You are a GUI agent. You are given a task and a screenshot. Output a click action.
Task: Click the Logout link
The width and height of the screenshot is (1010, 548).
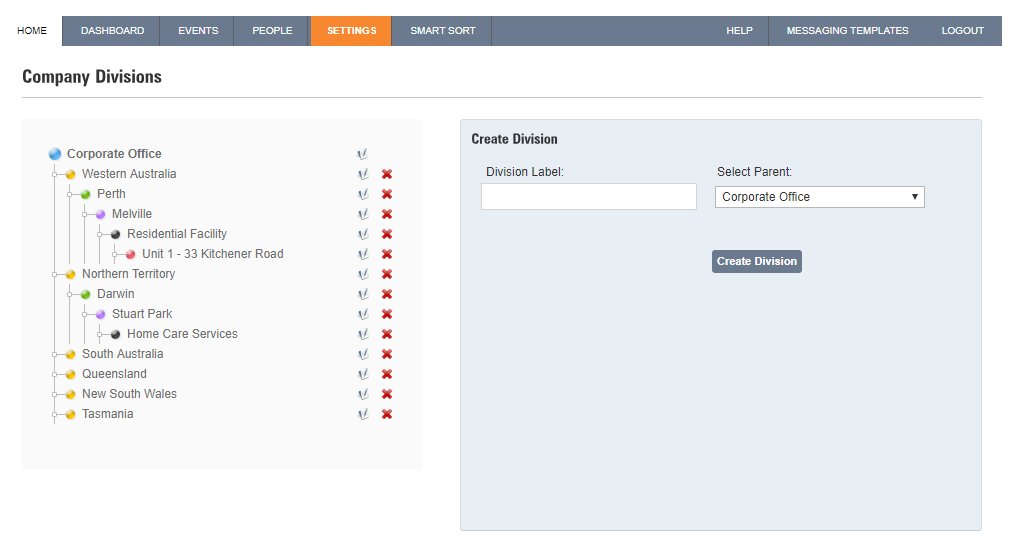click(x=962, y=31)
